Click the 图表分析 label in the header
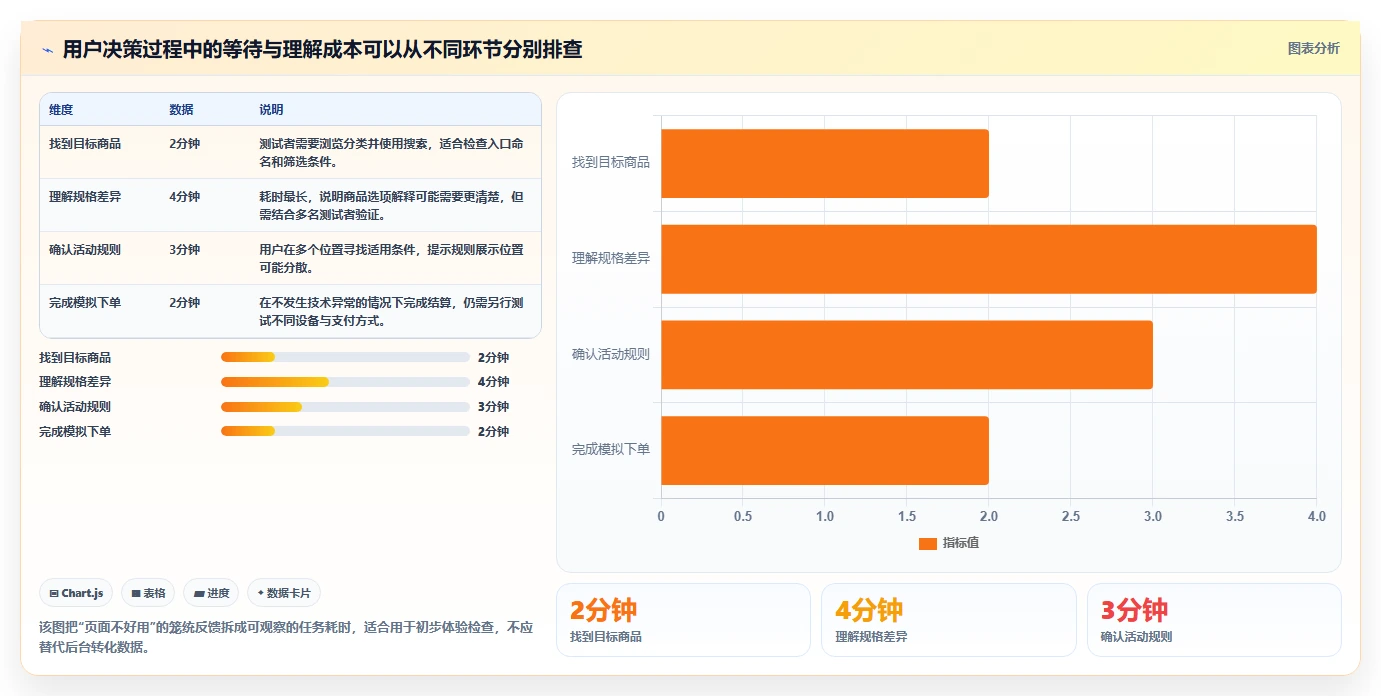Viewport: 1381px width, 696px height. click(x=1313, y=48)
